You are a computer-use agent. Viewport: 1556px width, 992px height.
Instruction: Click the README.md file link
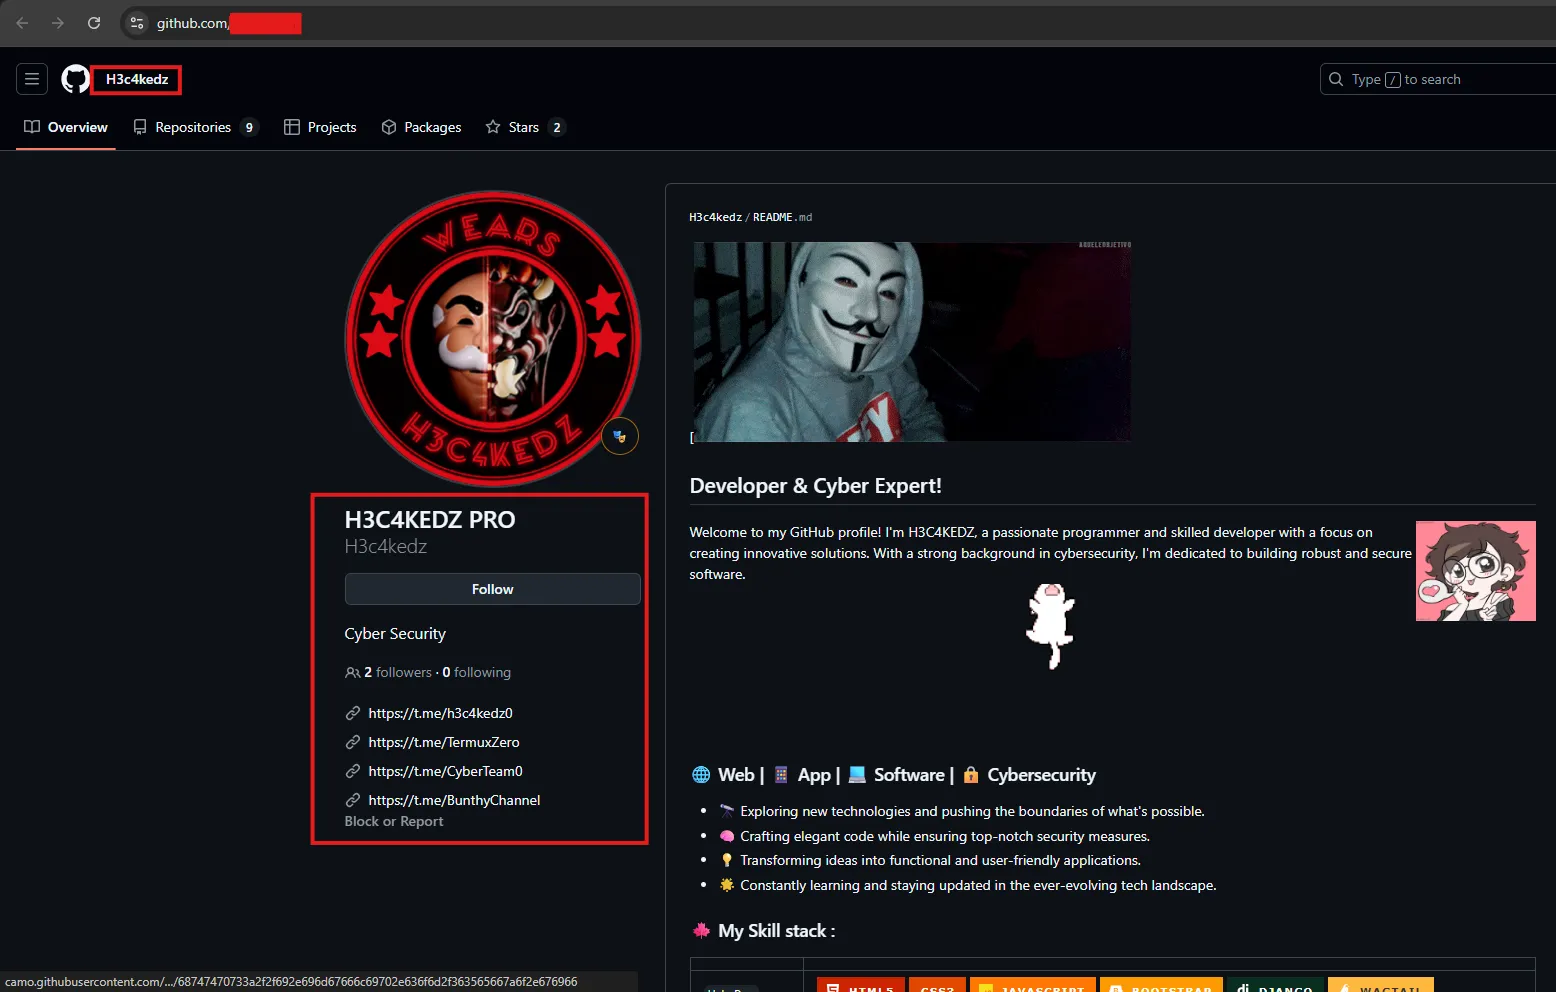tap(782, 217)
